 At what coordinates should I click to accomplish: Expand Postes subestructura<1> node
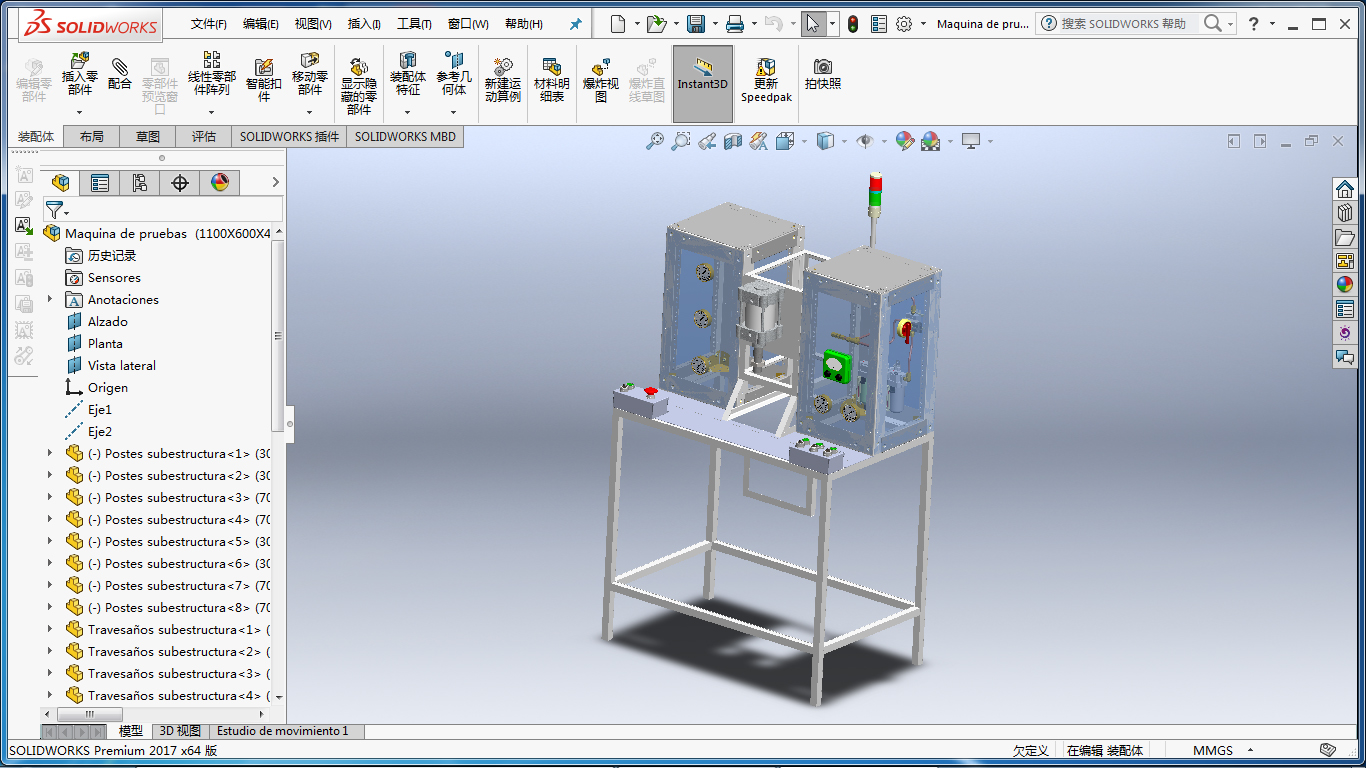tap(50, 453)
